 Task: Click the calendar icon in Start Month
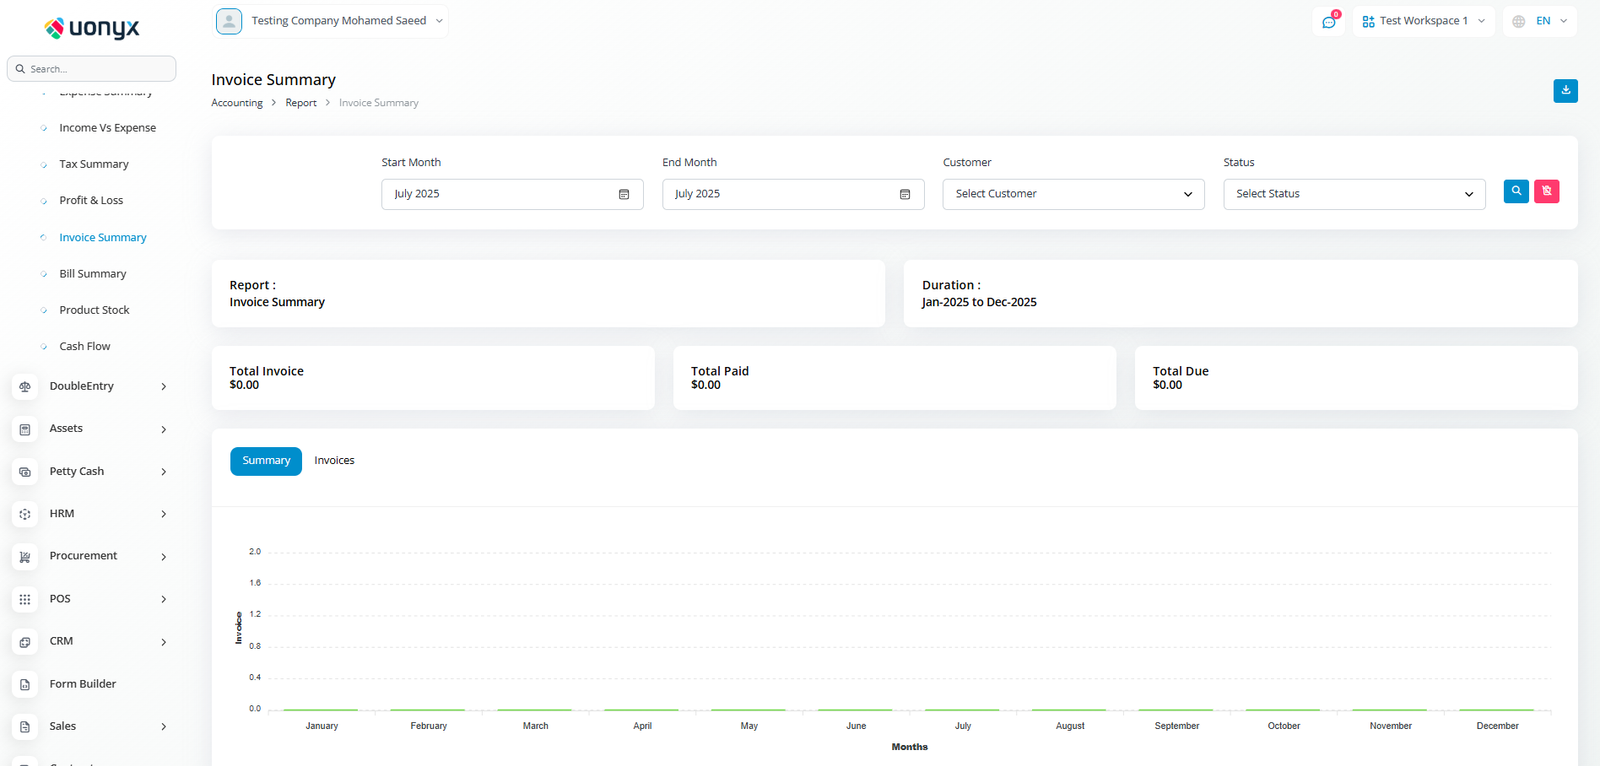point(624,194)
